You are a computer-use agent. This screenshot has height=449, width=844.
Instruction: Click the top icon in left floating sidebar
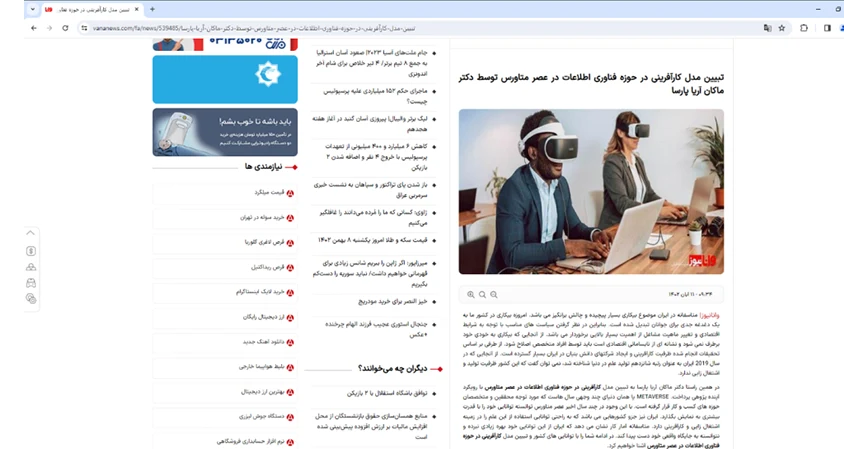pyautogui.click(x=31, y=235)
